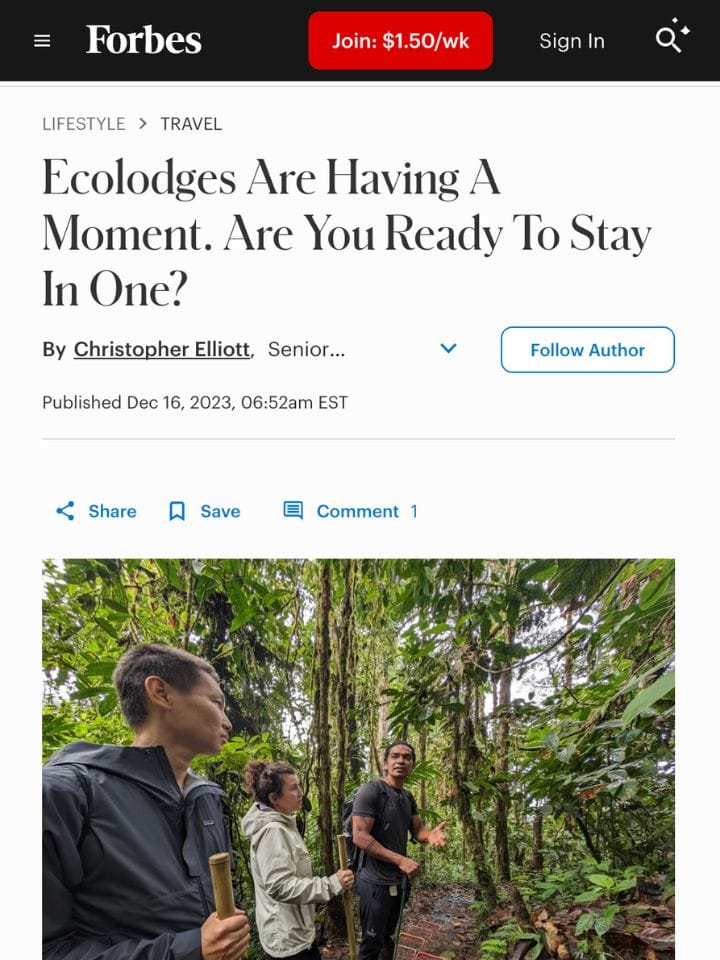Click the search magnifier icon
The image size is (720, 960).
(x=668, y=38)
